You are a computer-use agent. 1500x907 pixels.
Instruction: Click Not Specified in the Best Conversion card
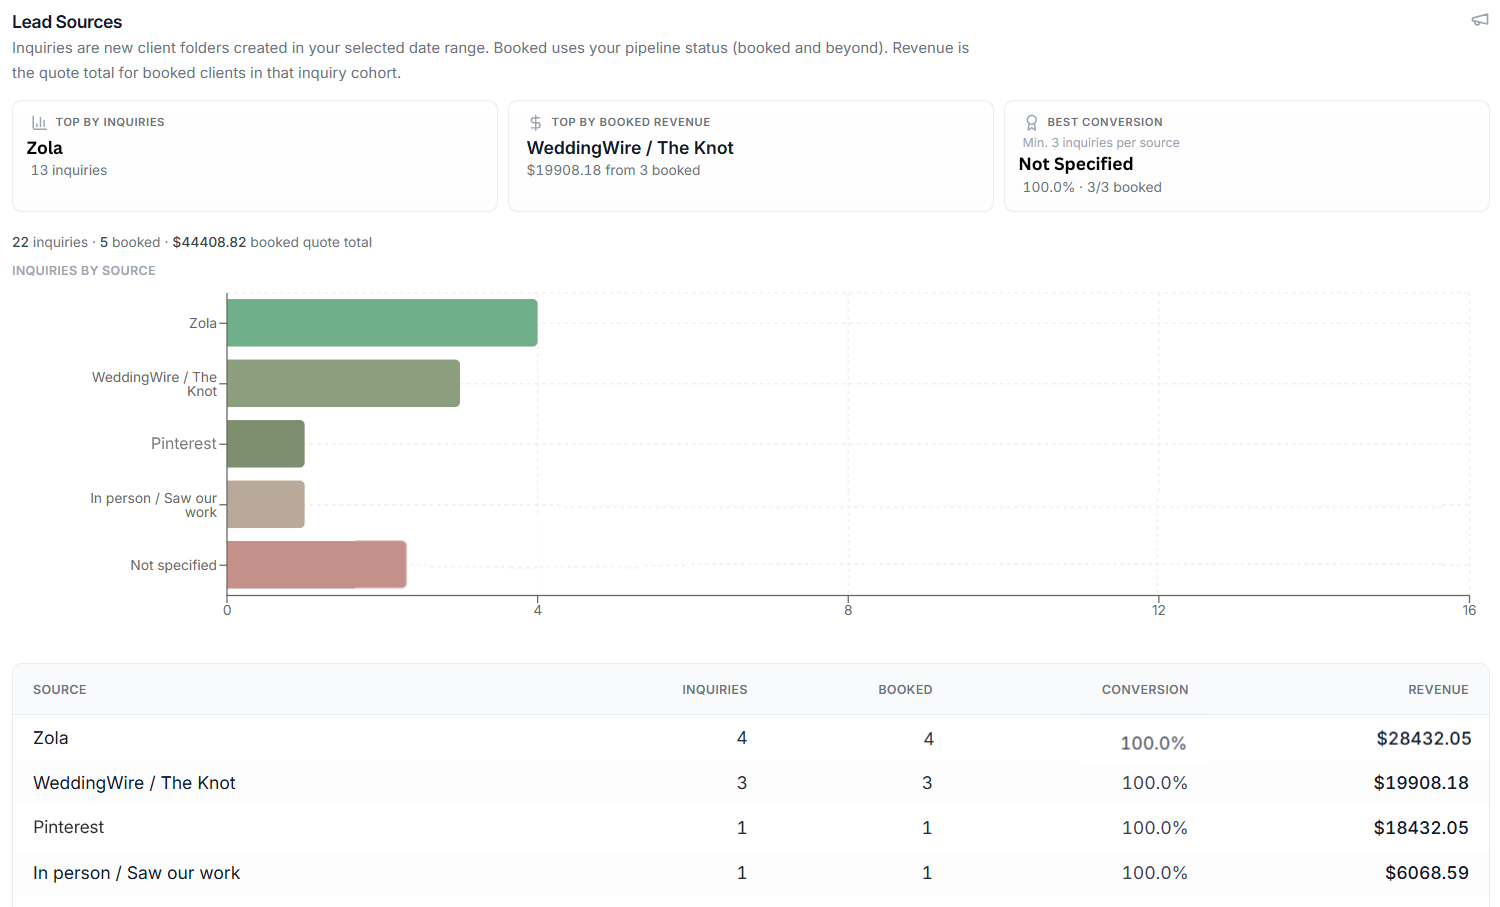tap(1076, 164)
